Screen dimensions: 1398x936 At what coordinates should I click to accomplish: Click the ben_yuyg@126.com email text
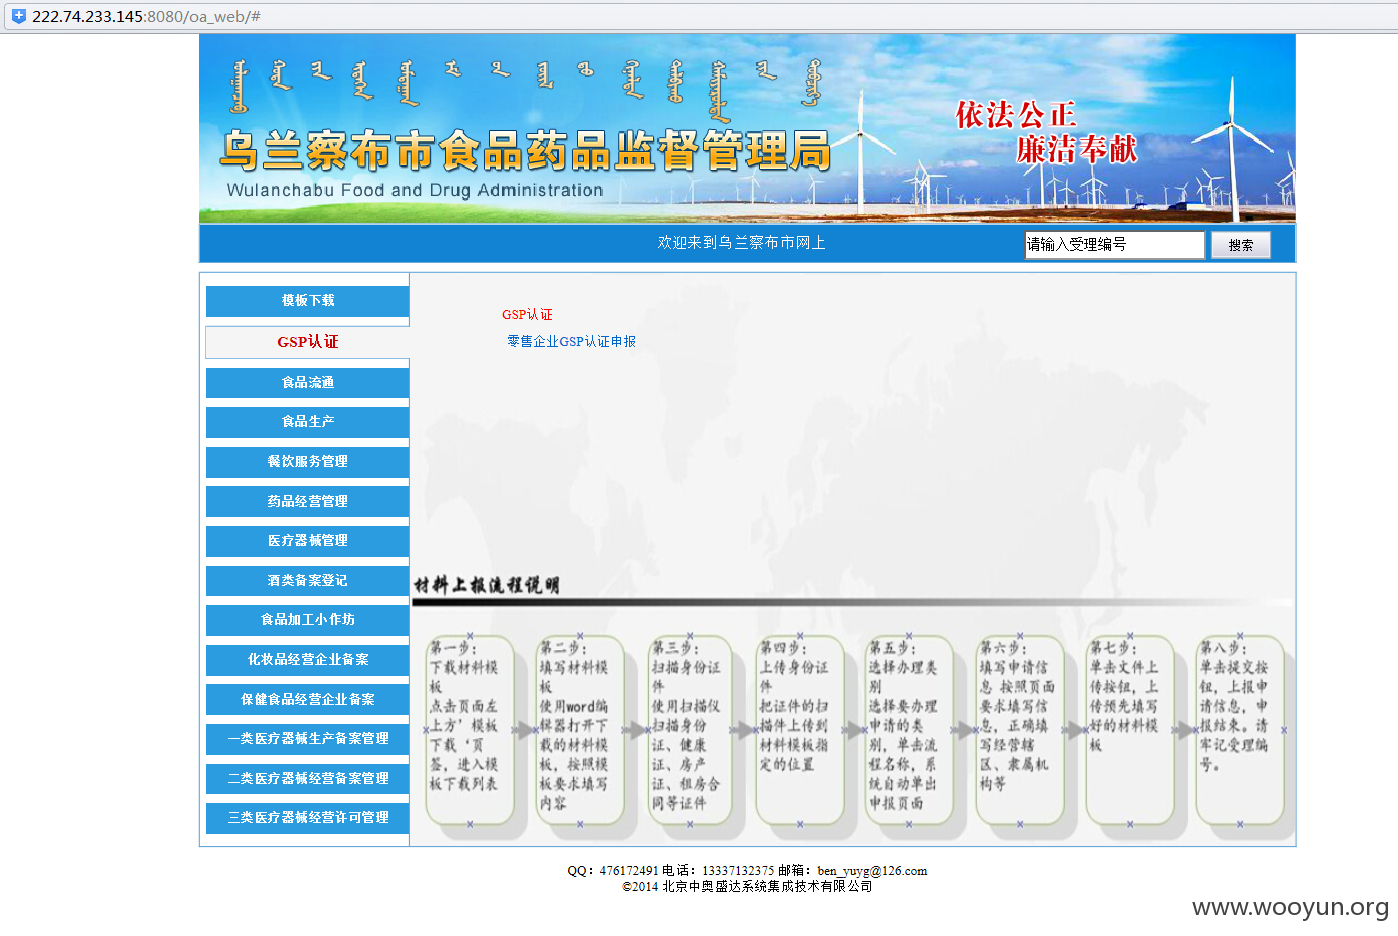[872, 871]
